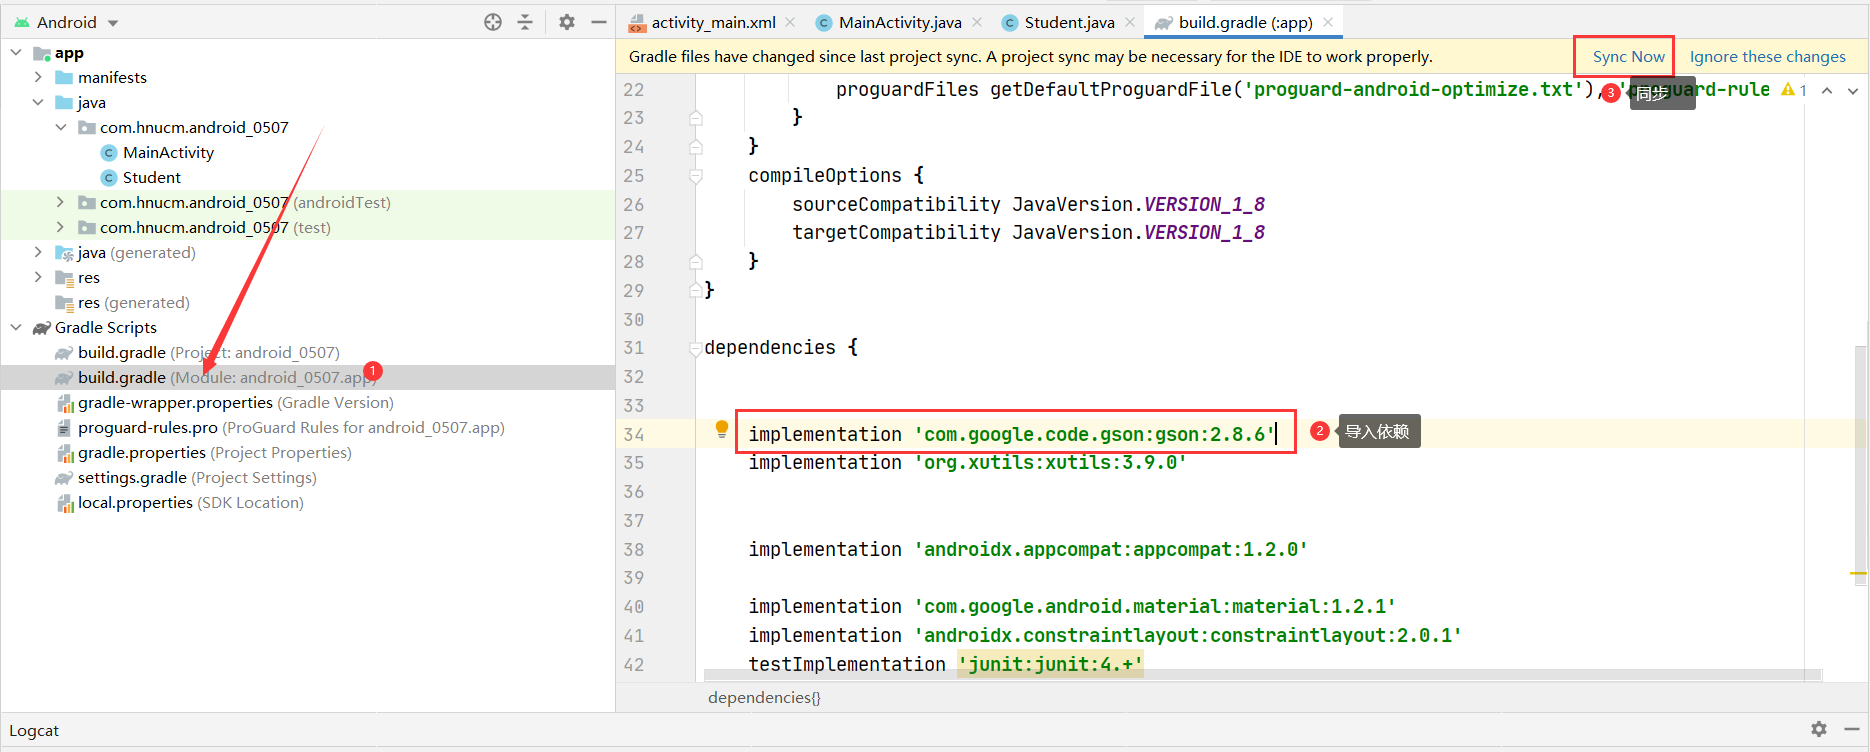Image resolution: width=1870 pixels, height=752 pixels.
Task: Click Ignore these changes link
Action: coord(1767,57)
